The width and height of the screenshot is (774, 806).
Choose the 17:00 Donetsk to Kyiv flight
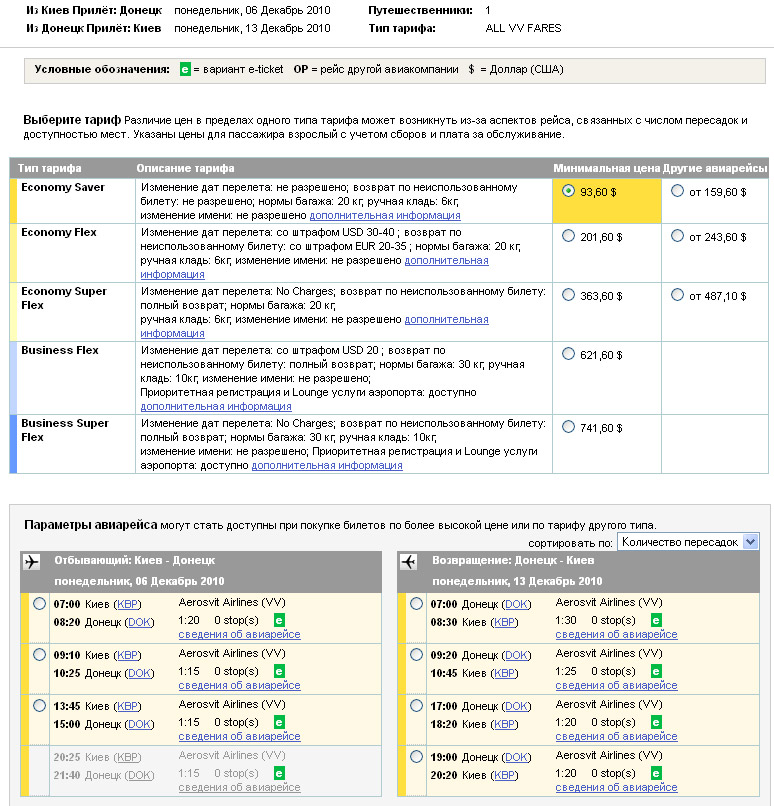(x=416, y=705)
